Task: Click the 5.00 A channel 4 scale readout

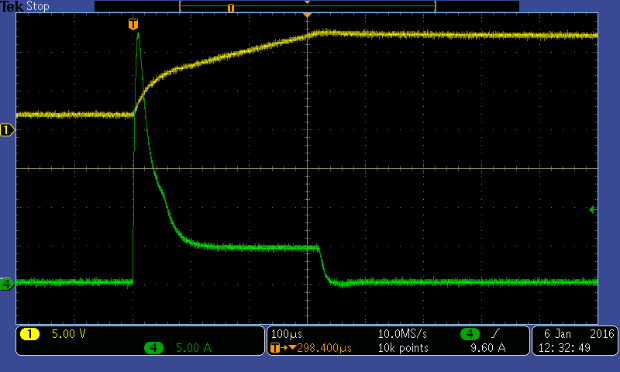Action: click(x=193, y=348)
